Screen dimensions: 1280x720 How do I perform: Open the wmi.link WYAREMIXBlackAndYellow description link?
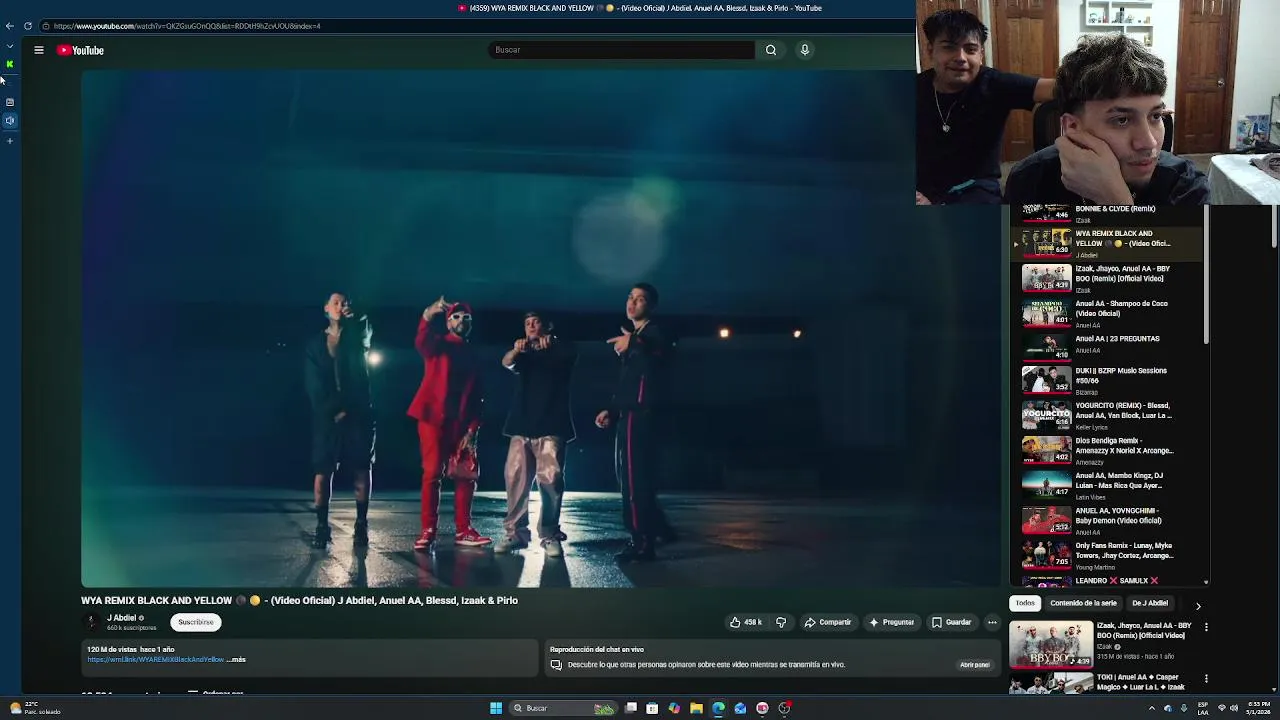click(x=155, y=660)
